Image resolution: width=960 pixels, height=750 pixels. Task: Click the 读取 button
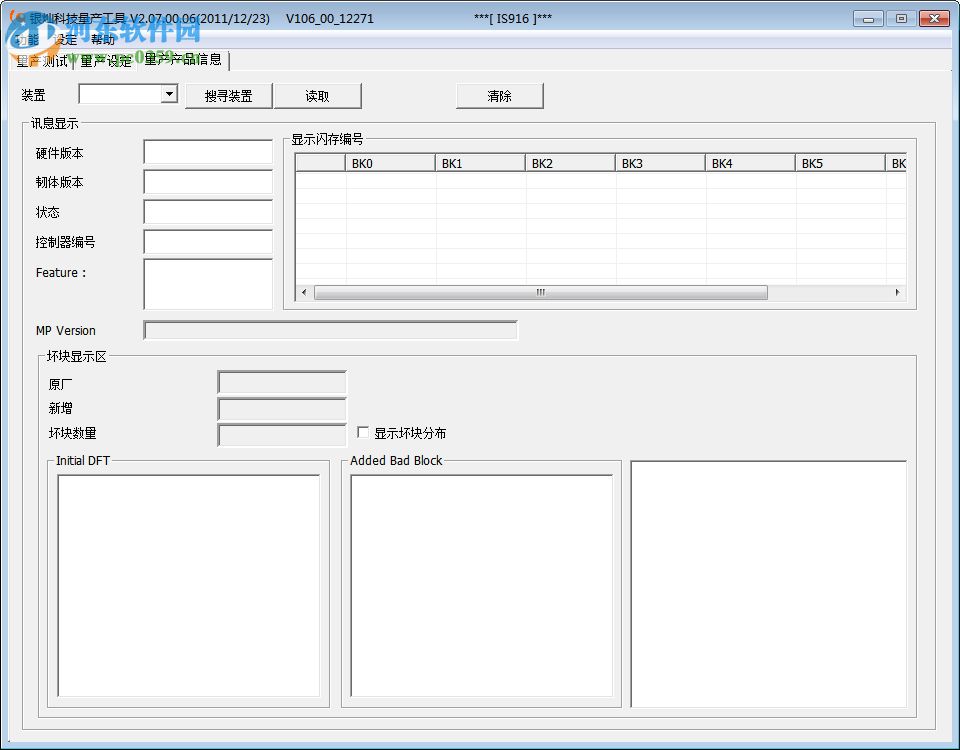(317, 96)
